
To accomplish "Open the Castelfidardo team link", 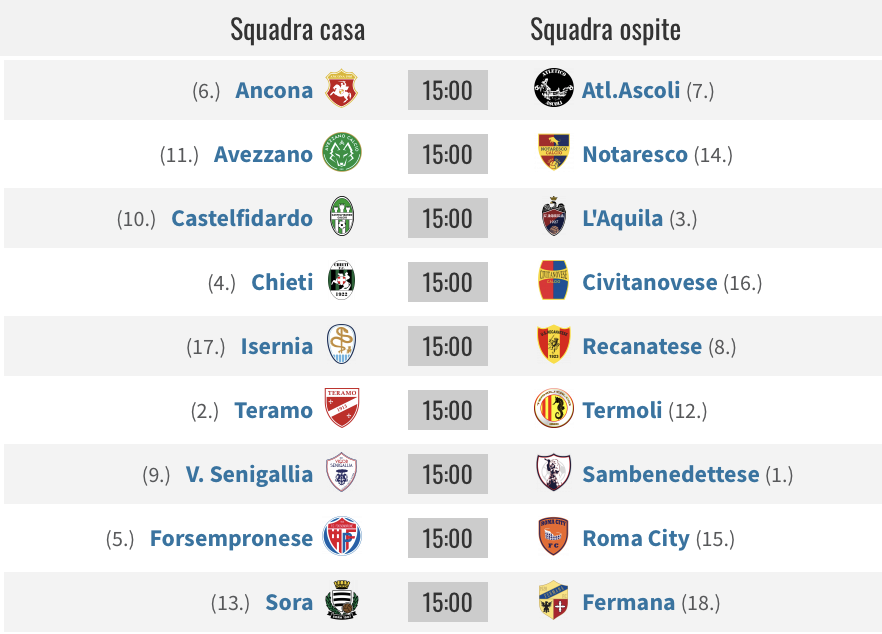I will click(242, 218).
